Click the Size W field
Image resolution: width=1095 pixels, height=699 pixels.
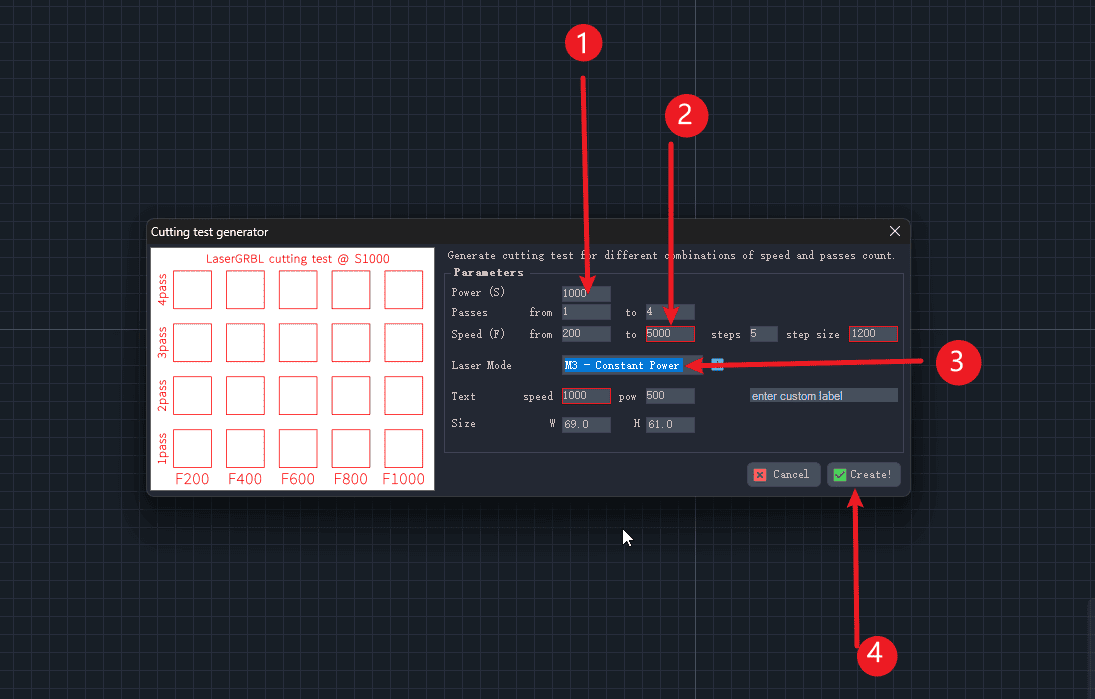click(x=586, y=424)
